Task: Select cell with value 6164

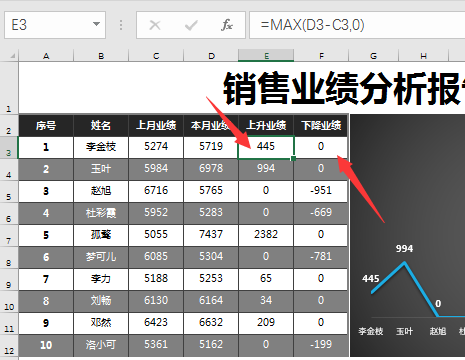Action: point(211,301)
